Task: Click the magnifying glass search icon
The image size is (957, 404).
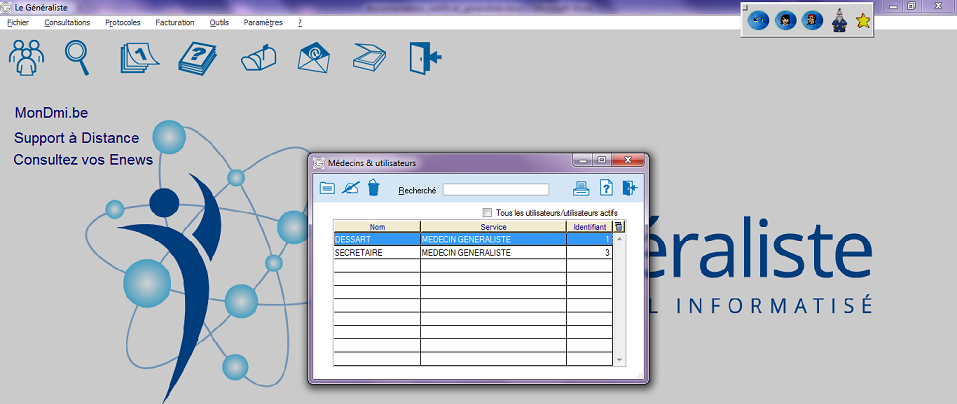Action: tap(78, 57)
